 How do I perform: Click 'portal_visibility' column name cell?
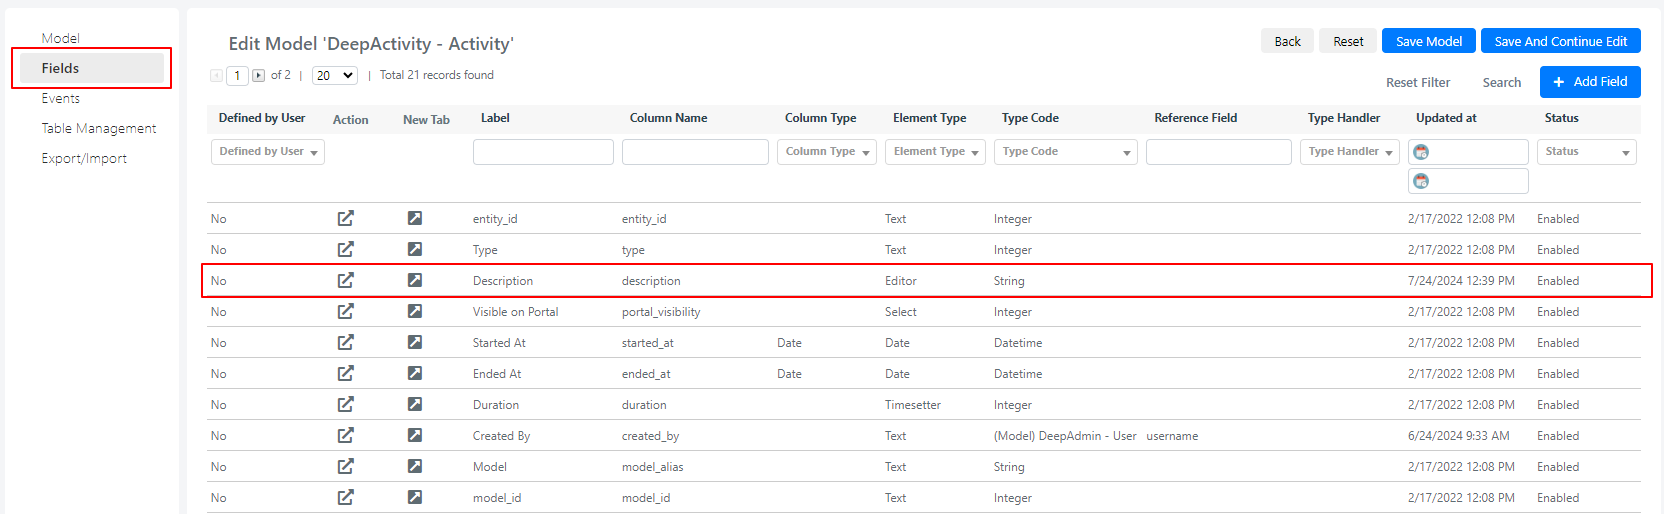[661, 312]
